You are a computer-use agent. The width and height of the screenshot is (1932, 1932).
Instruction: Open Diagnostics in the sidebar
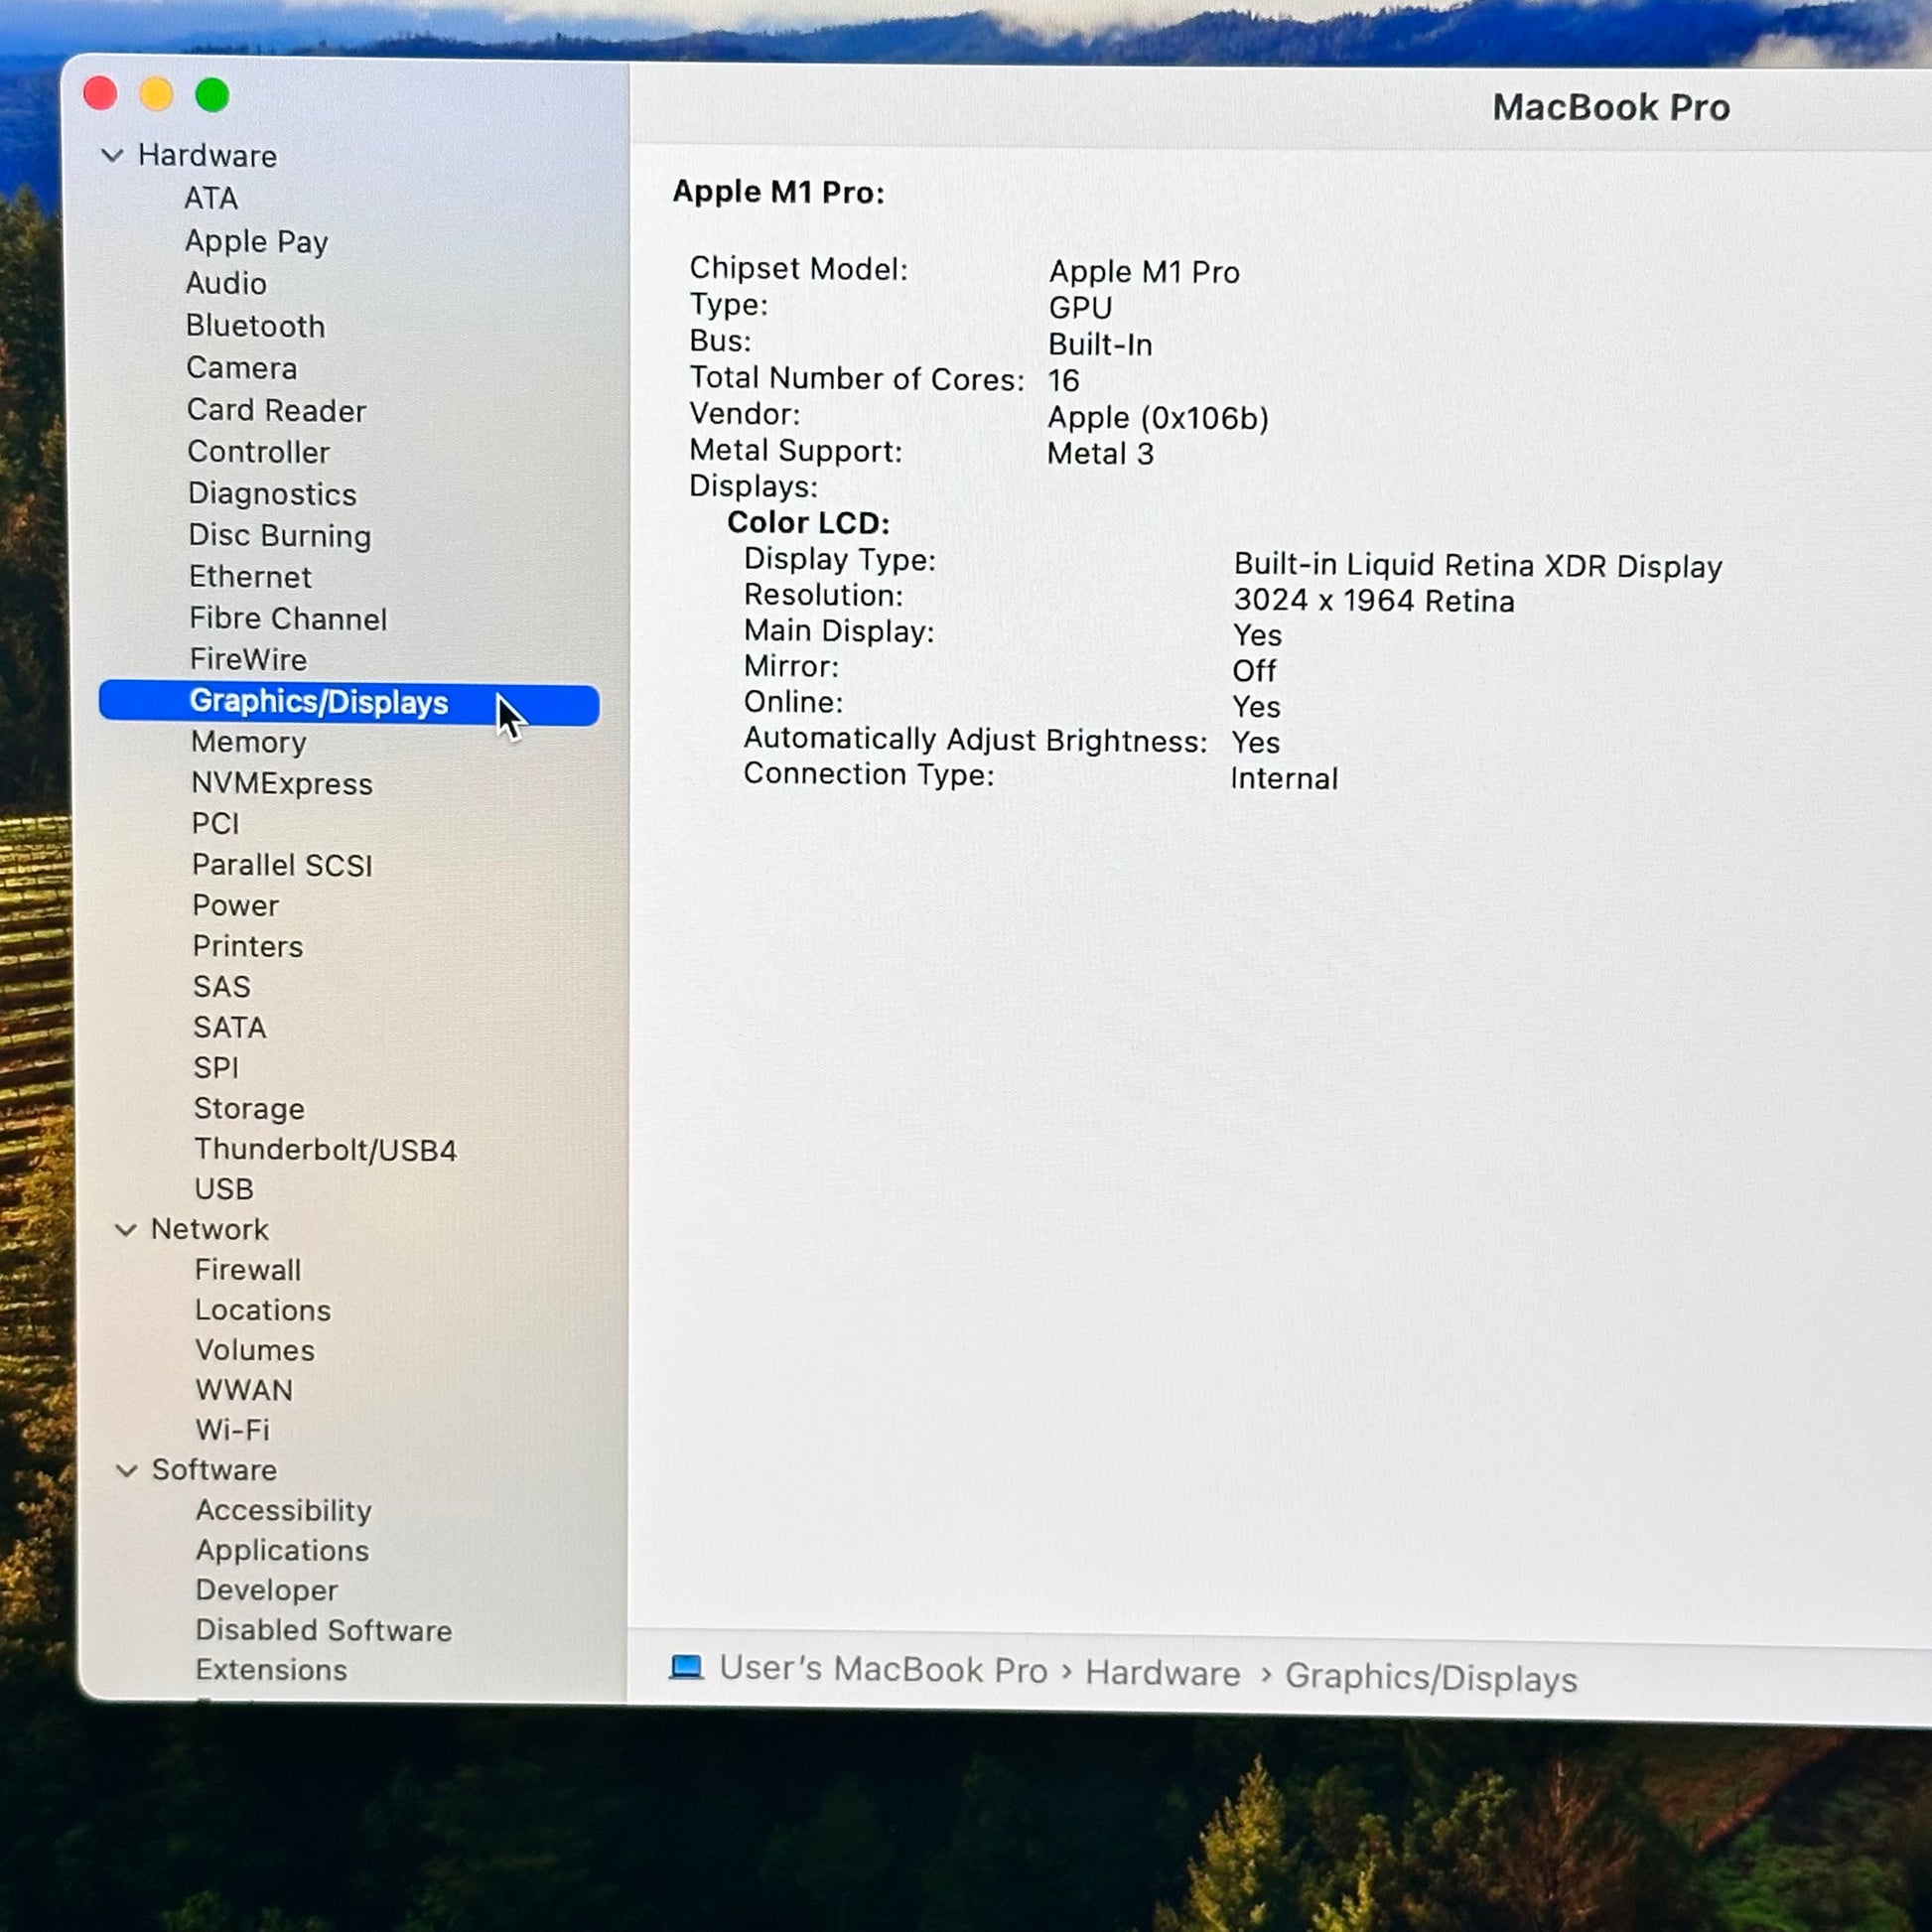click(273, 494)
